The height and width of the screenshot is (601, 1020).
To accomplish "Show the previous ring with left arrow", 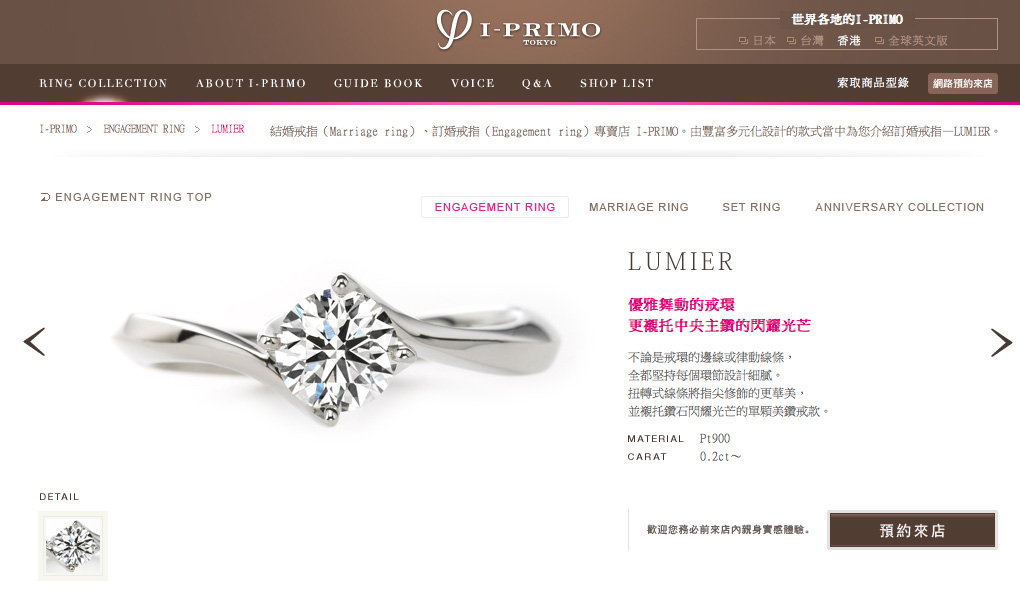I will [34, 341].
